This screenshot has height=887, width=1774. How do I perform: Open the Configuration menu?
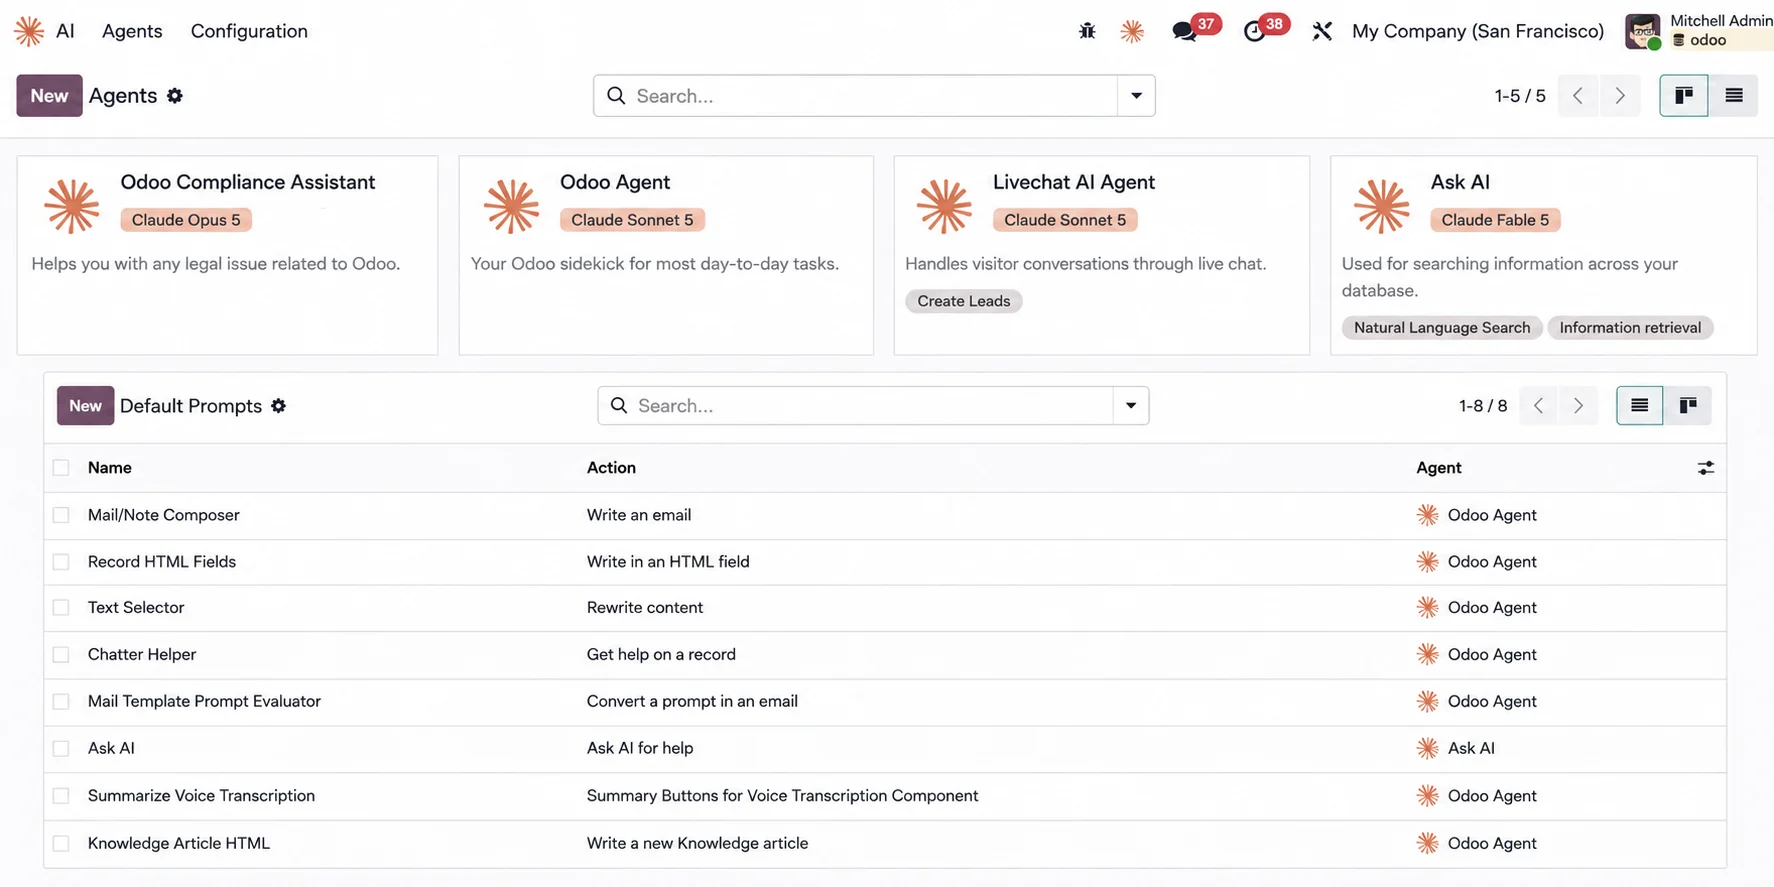(249, 31)
